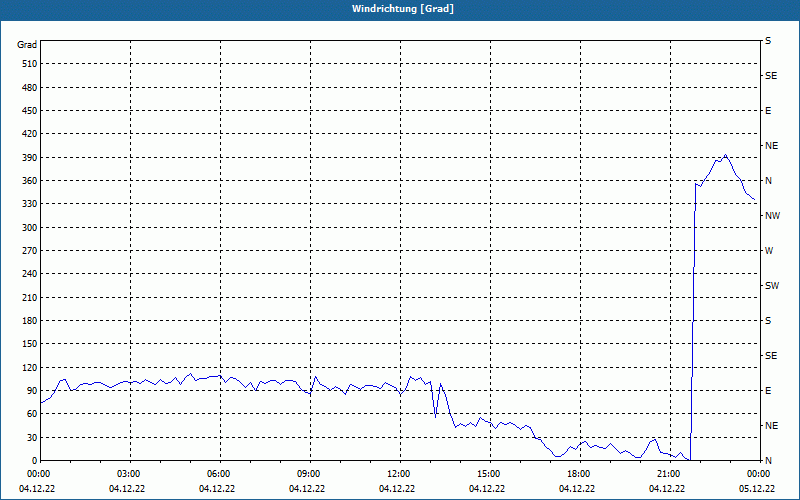The width and height of the screenshot is (800, 500).
Task: Click the 04.12.22 date under 12:00
Action: point(397,489)
